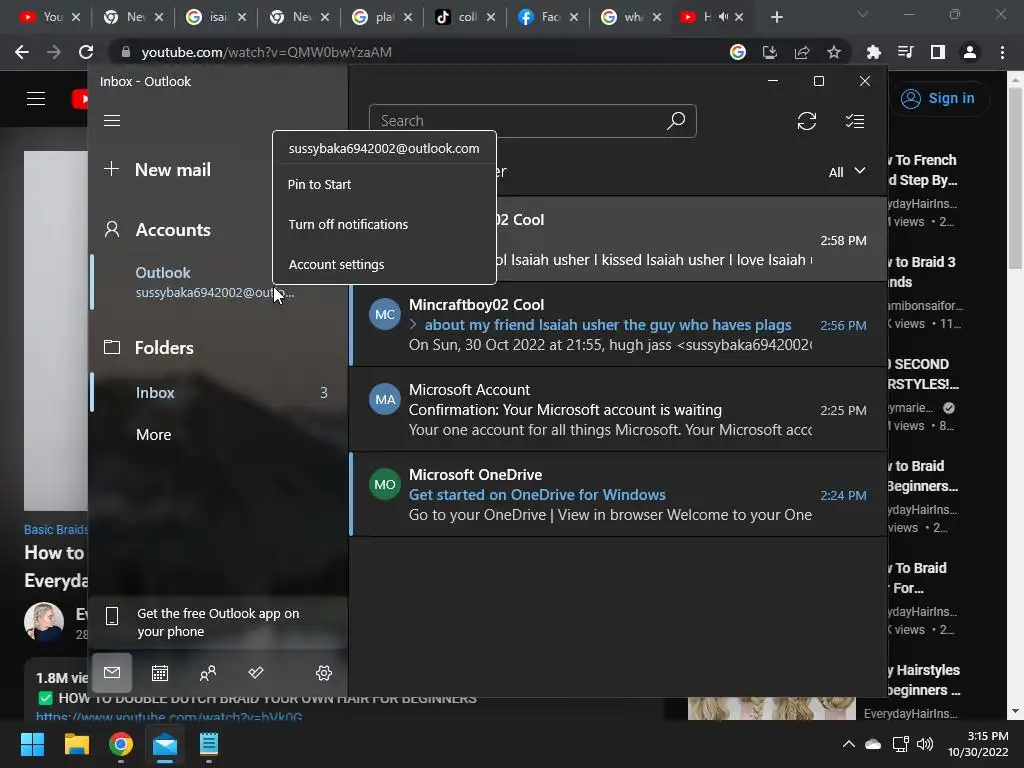
Task: Click the Chrome address bar URL
Action: coord(266,52)
